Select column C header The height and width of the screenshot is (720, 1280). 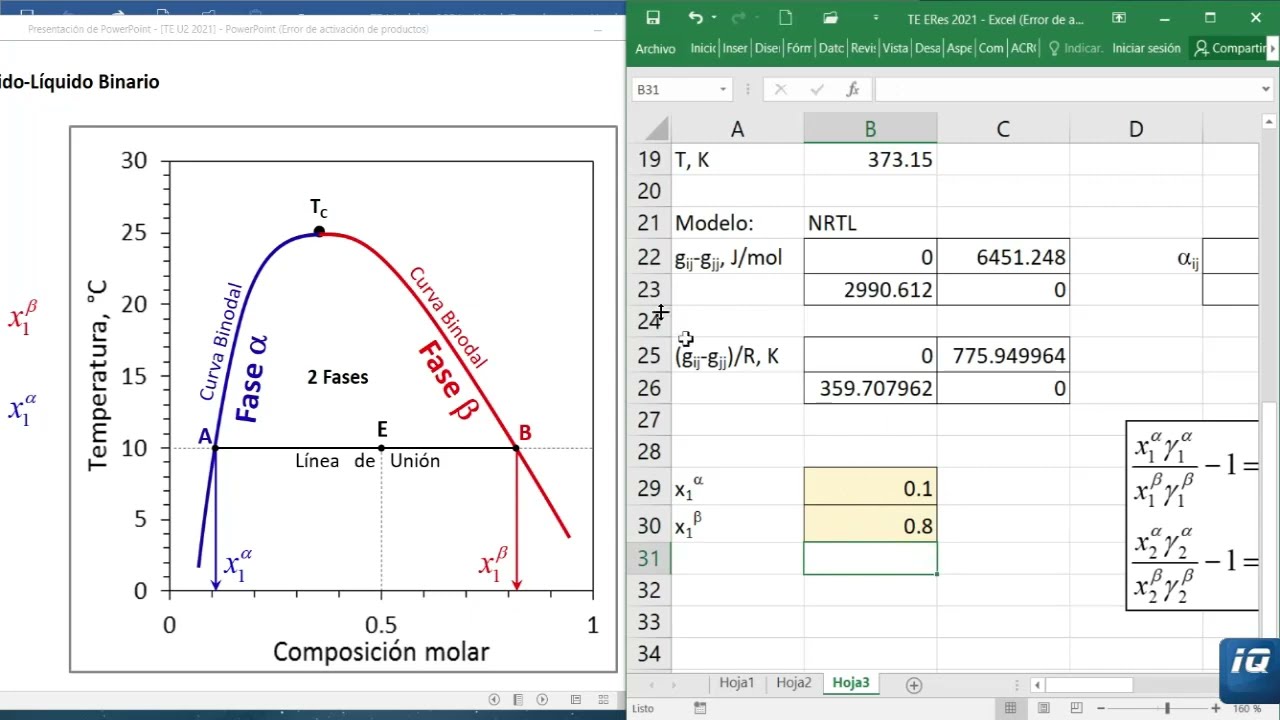pos(1003,129)
